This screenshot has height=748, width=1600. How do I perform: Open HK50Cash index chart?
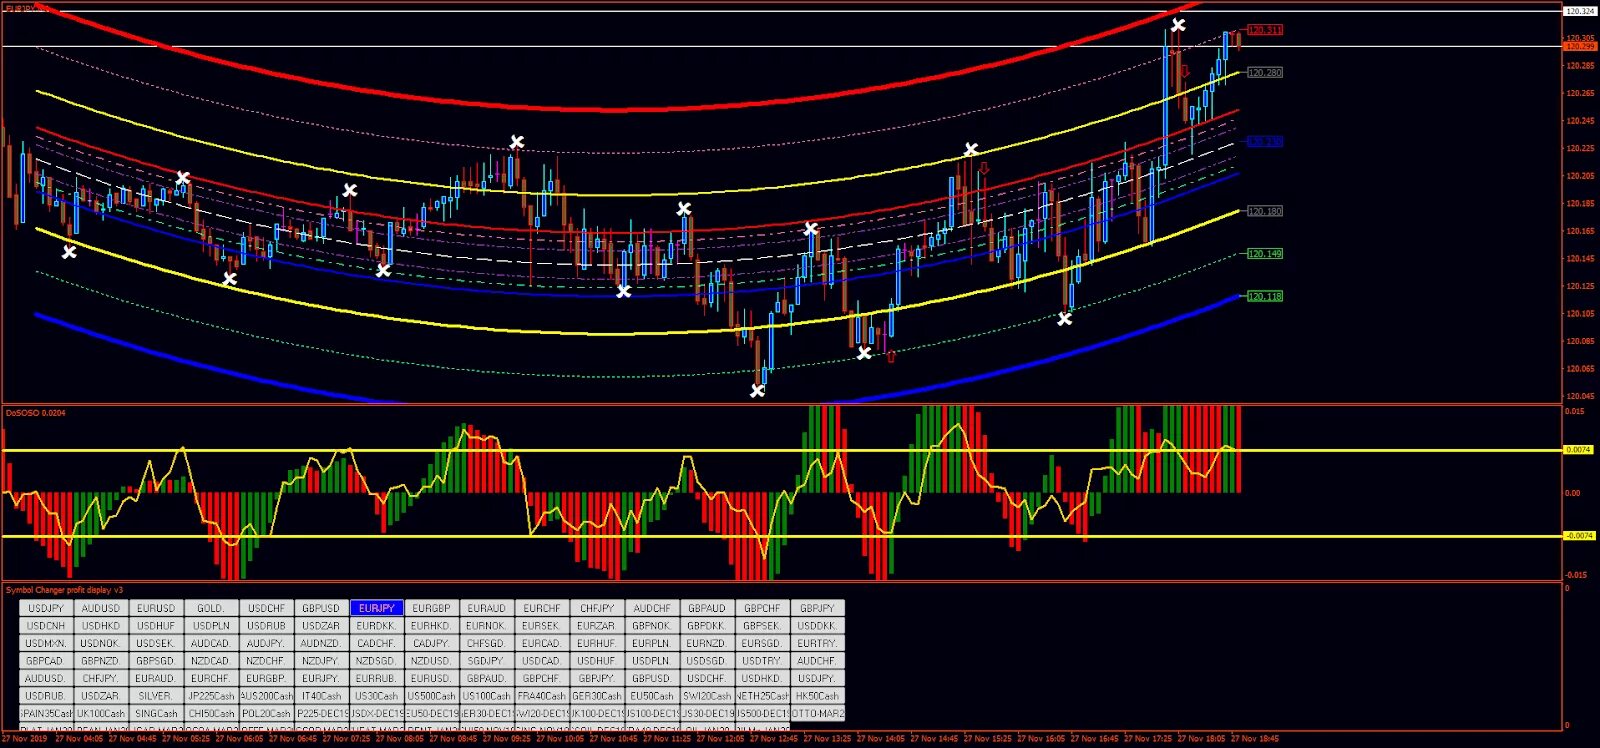[x=817, y=696]
